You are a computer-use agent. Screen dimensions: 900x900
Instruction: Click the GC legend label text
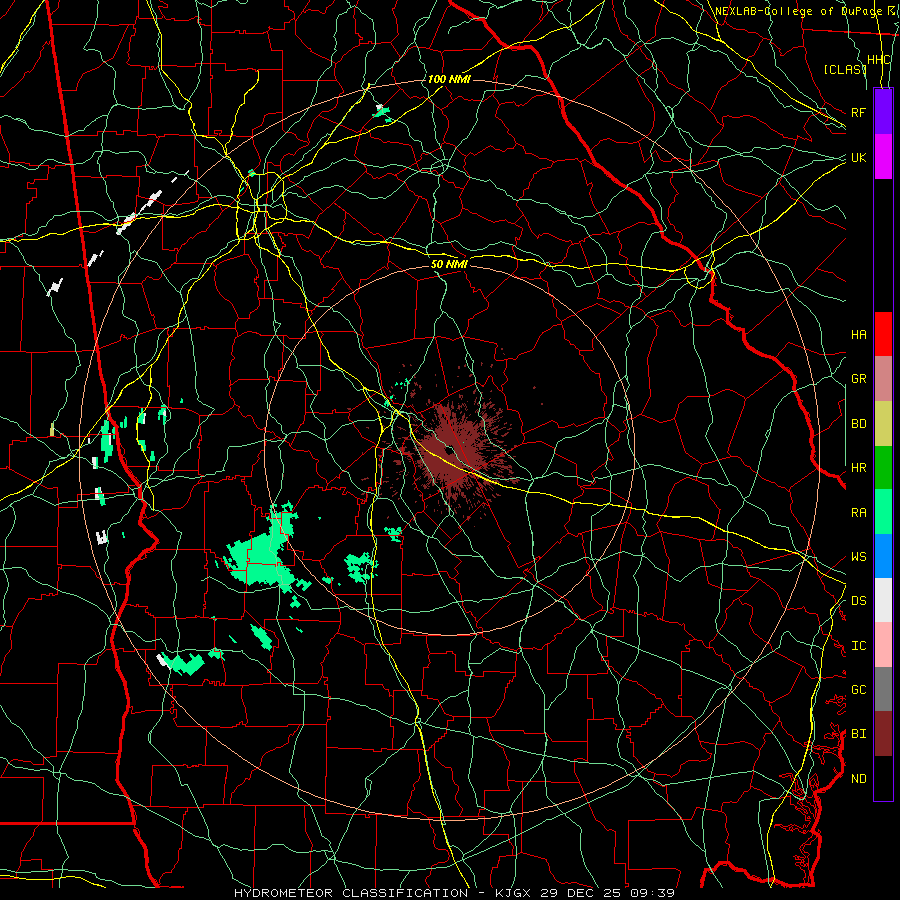click(x=858, y=689)
